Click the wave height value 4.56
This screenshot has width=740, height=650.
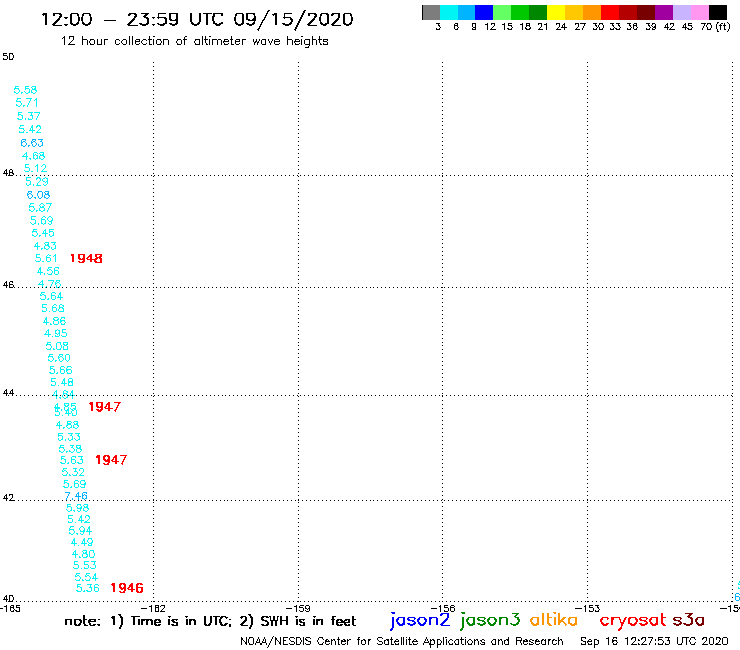[x=48, y=271]
